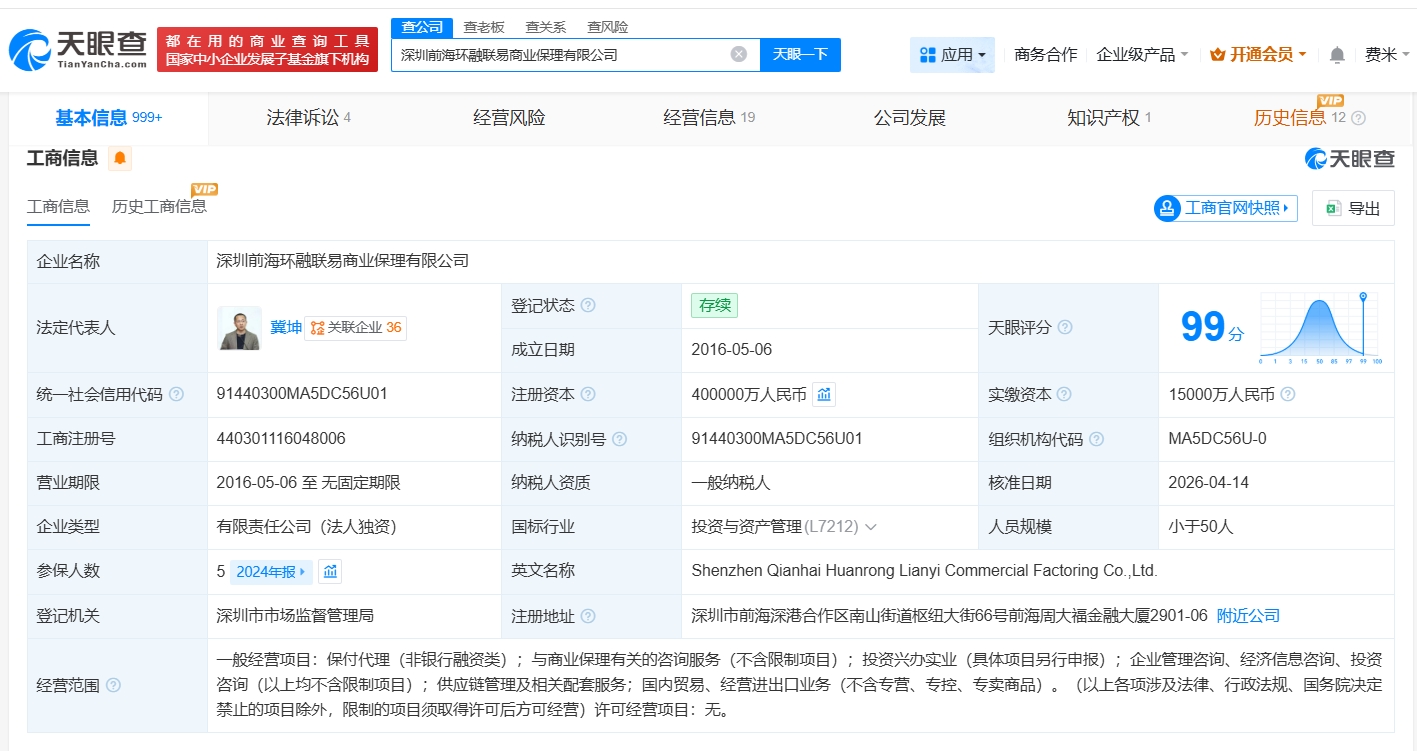Switch to the 法律诉讼 tab
The height and width of the screenshot is (751, 1417).
click(300, 117)
